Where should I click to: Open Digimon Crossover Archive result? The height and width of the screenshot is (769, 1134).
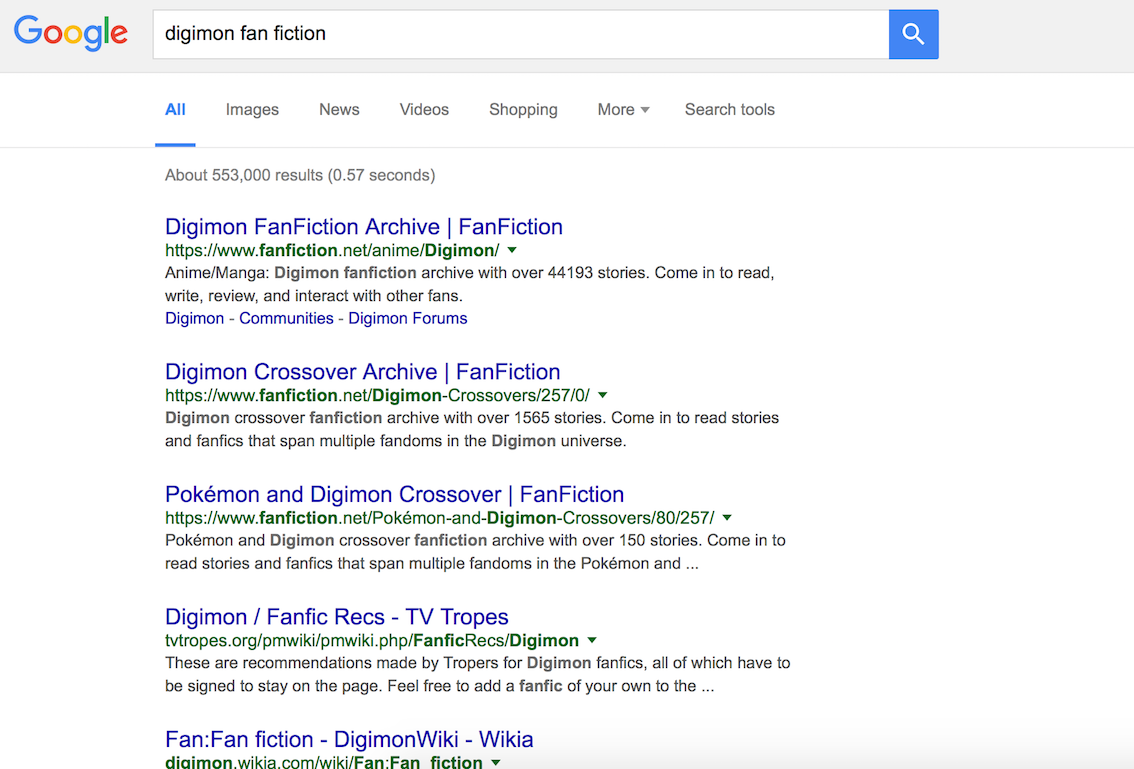[362, 372]
